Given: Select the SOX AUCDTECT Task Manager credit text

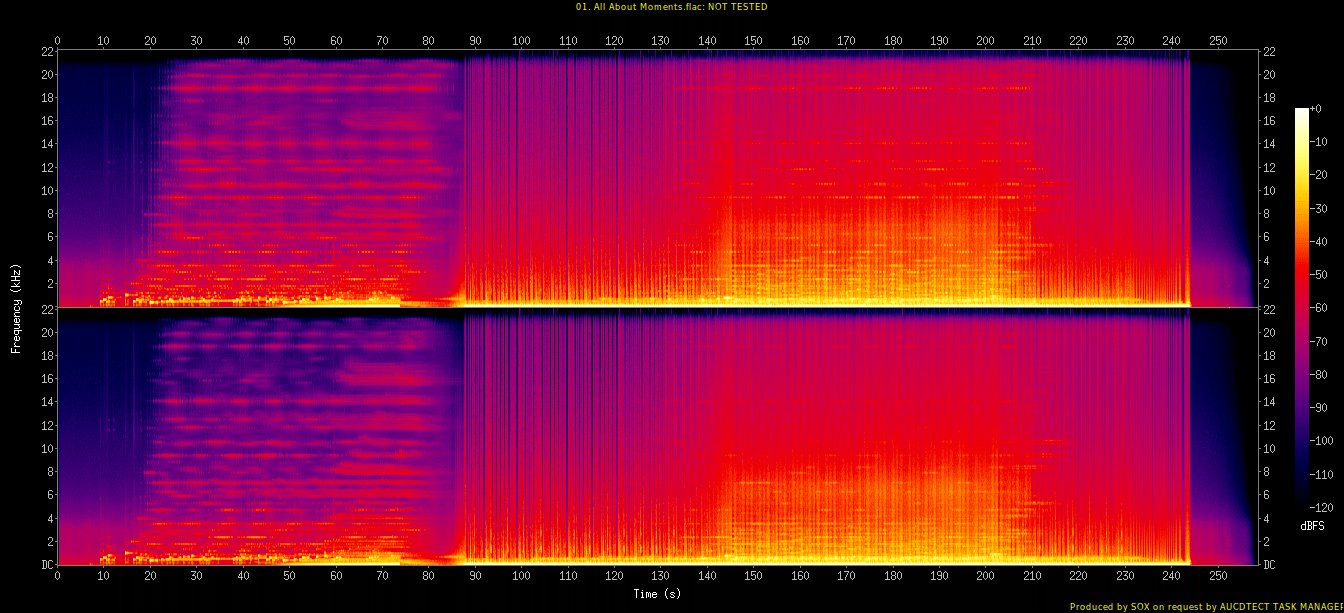Looking at the screenshot, I should coord(1206,606).
